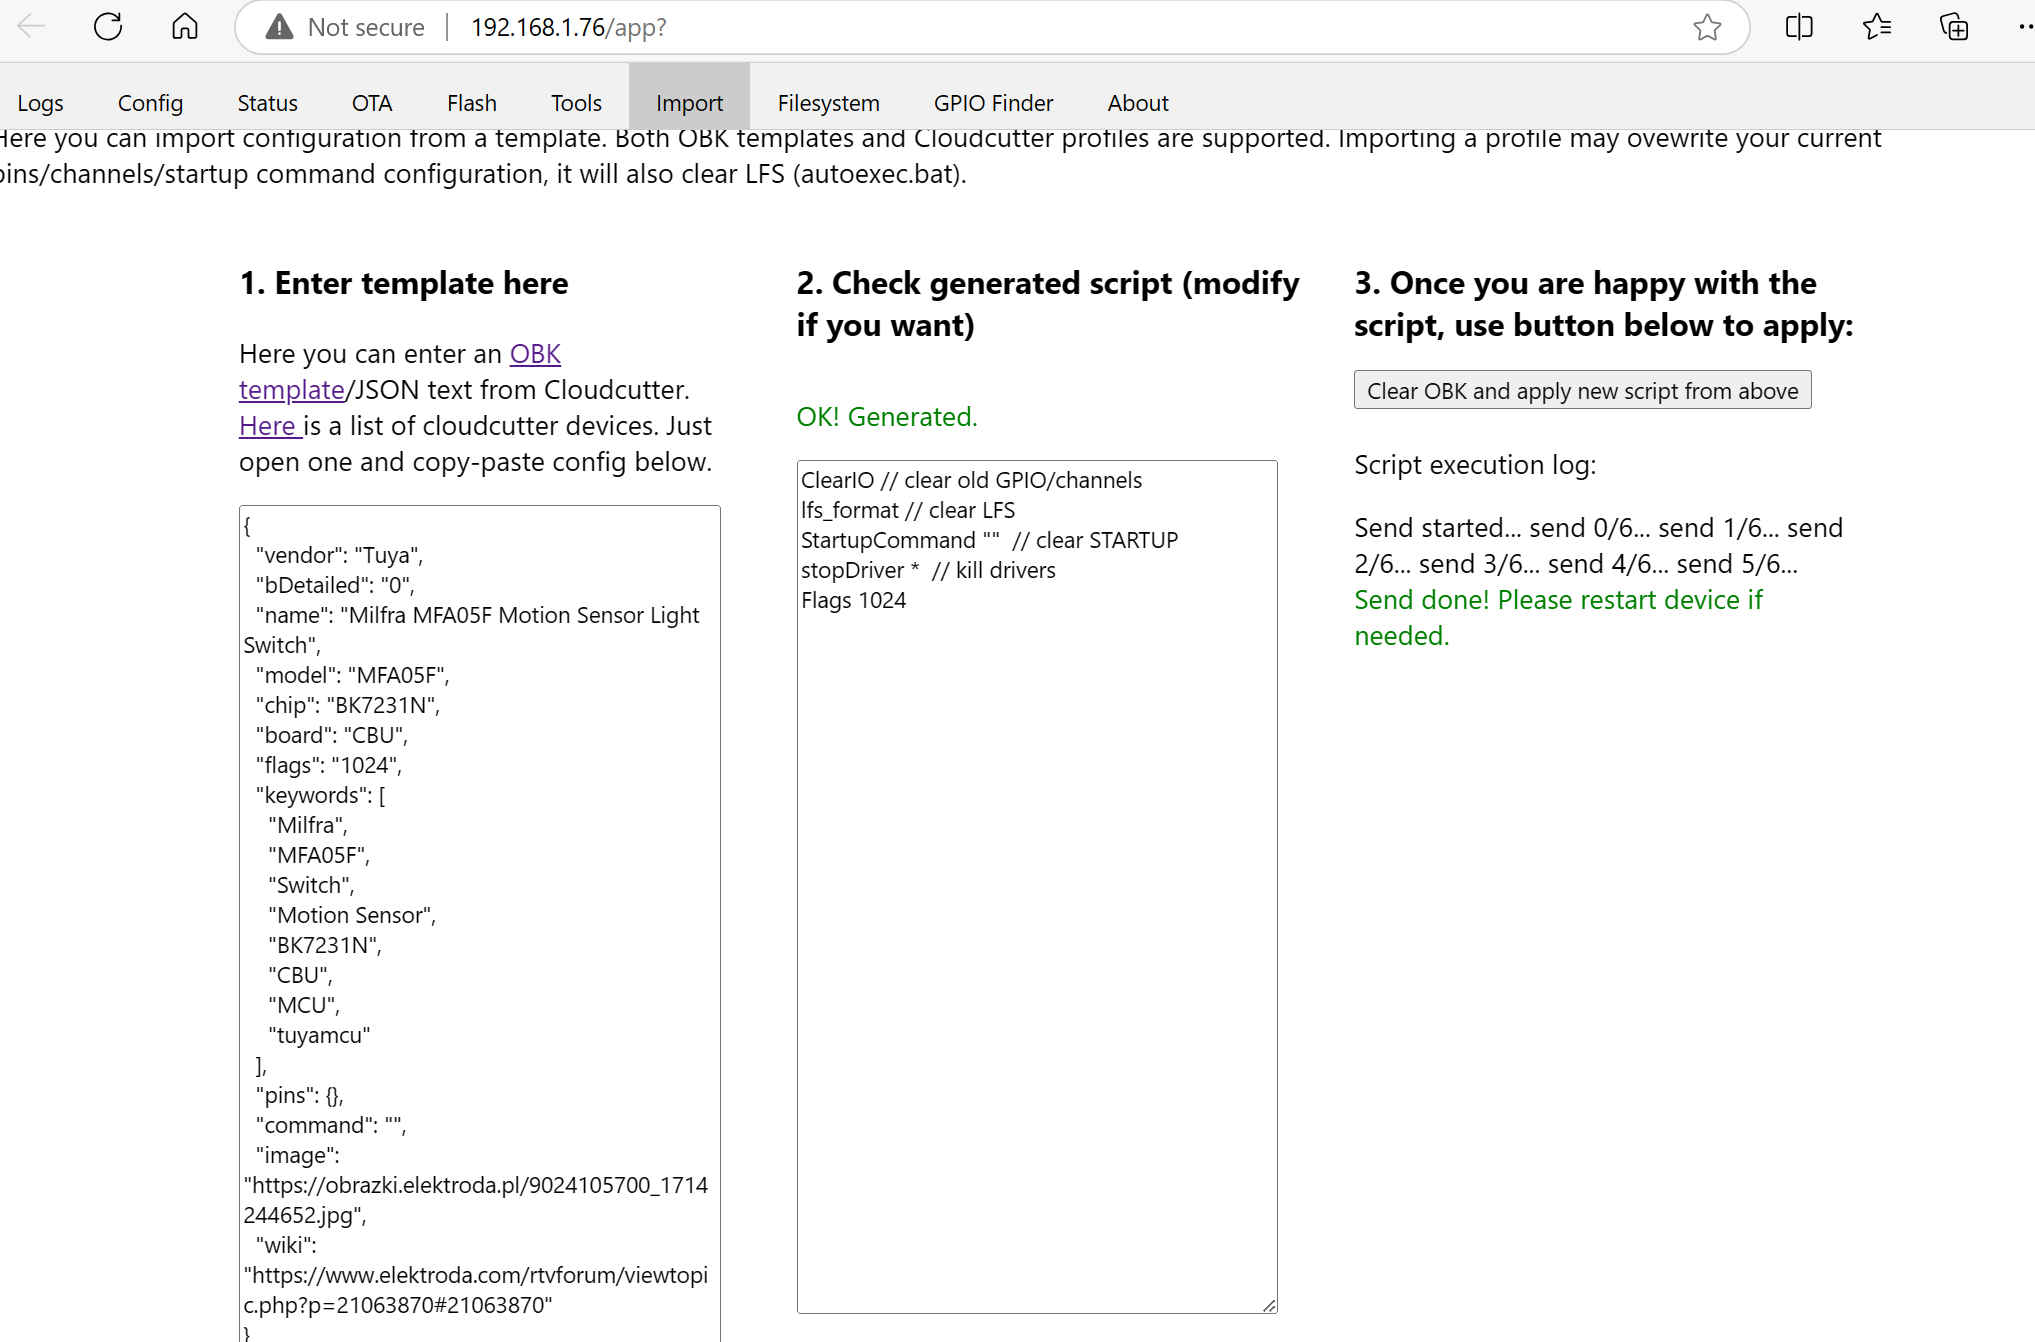
Task: Click Clear OBK and apply new script button
Action: [1582, 390]
